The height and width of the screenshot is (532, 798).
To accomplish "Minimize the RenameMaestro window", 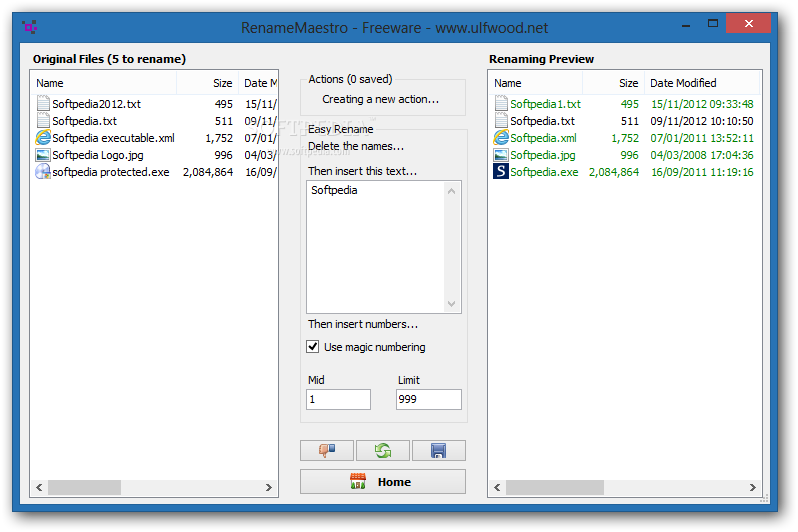I will [x=686, y=24].
